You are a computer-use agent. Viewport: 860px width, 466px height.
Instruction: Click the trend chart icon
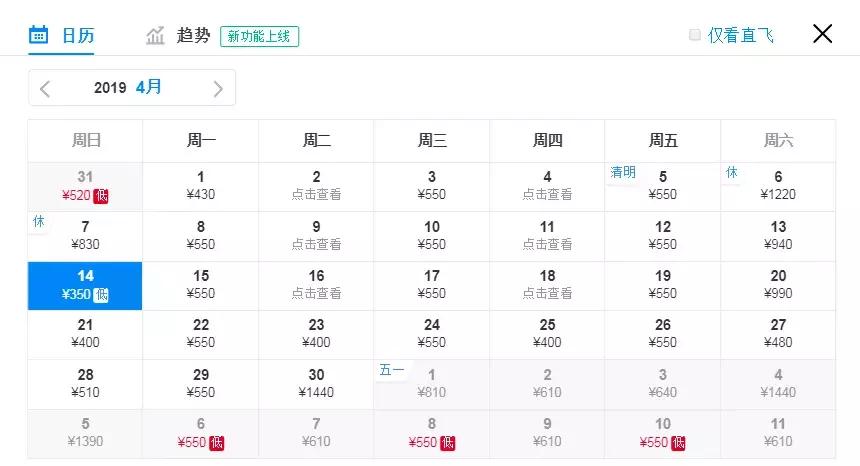tap(155, 36)
